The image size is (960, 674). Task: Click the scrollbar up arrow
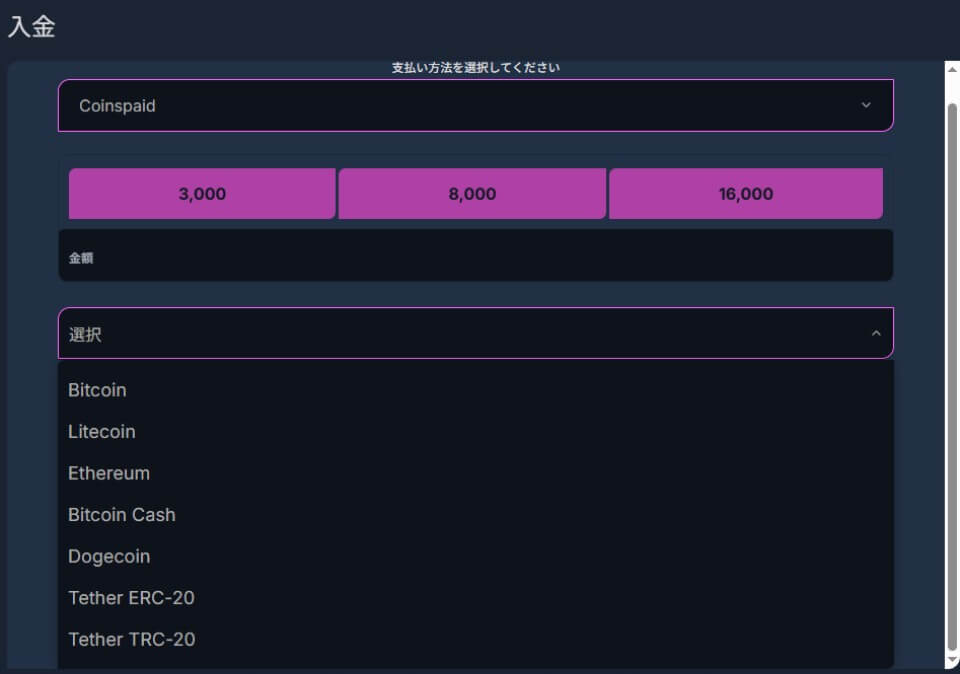[952, 69]
